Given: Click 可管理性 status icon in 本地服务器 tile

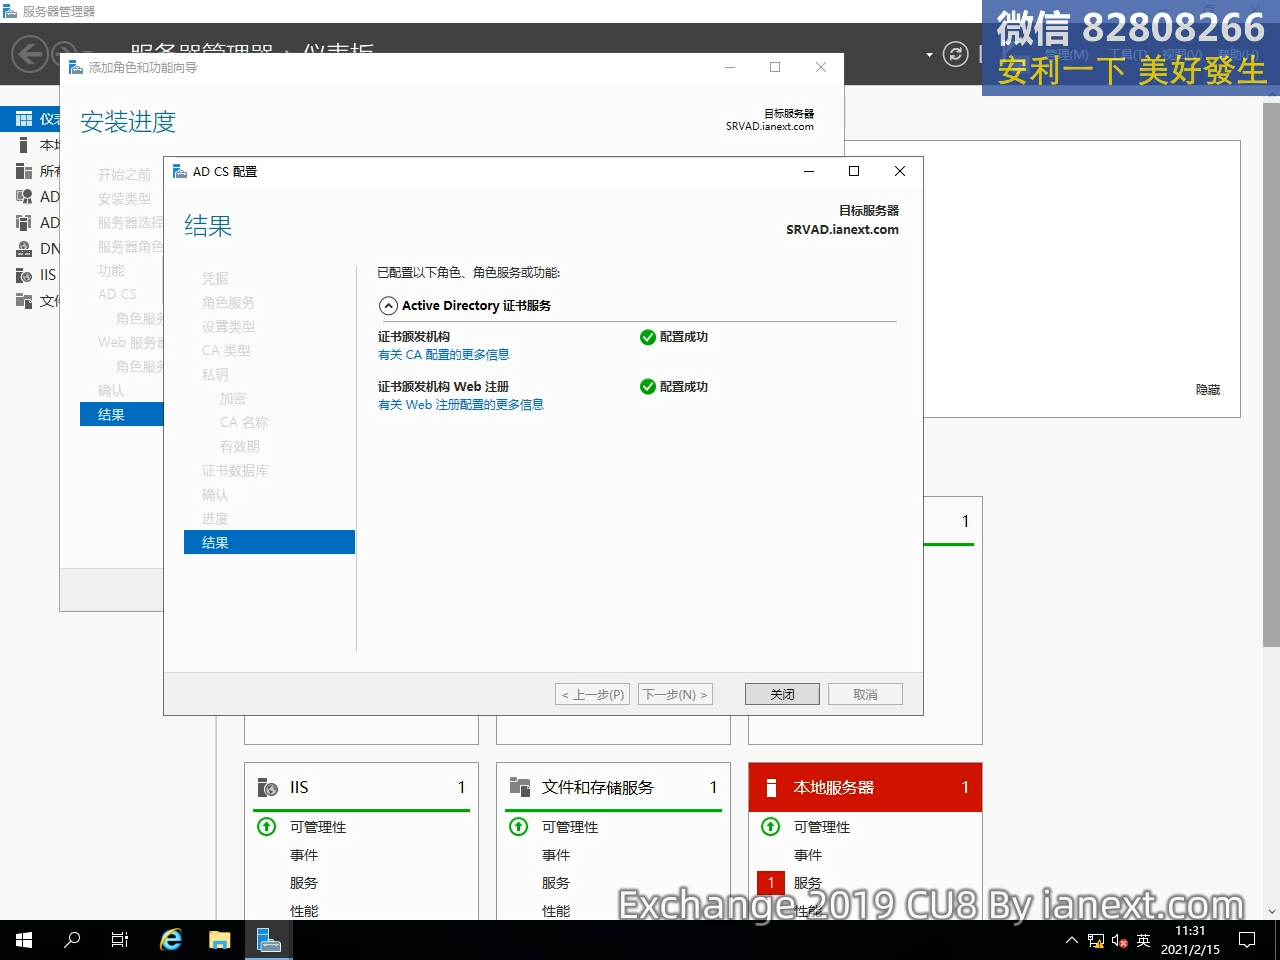Looking at the screenshot, I should click(771, 826).
